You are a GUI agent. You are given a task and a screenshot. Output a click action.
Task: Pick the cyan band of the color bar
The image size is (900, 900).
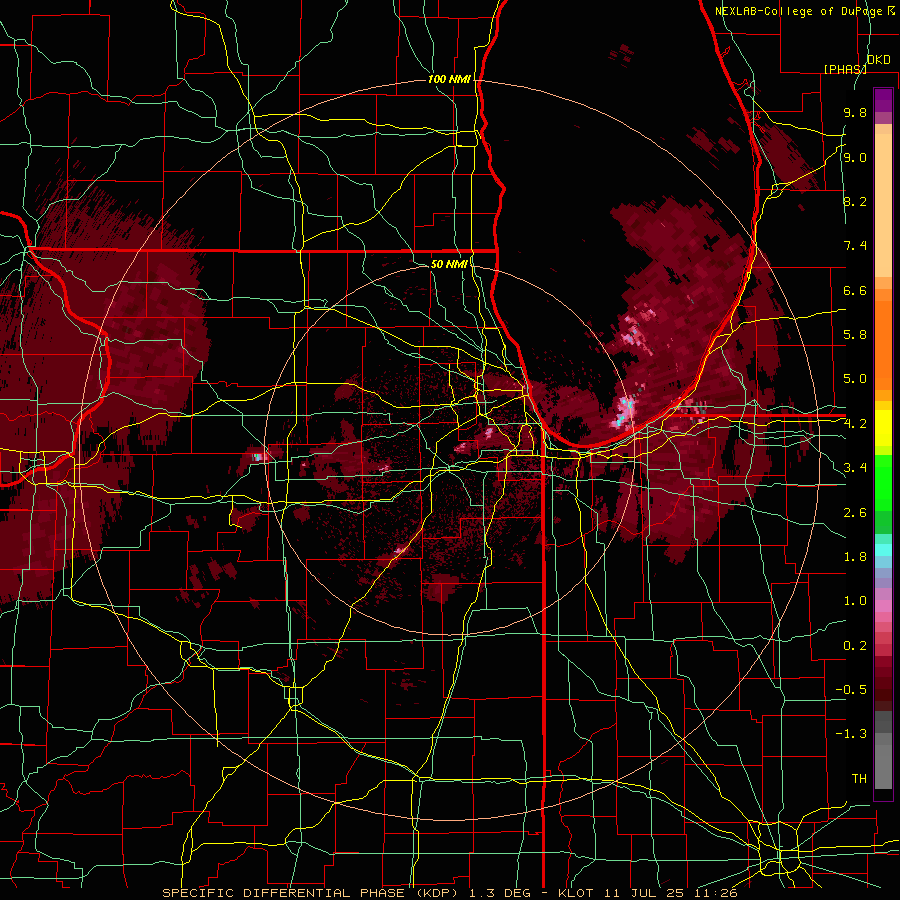[883, 550]
